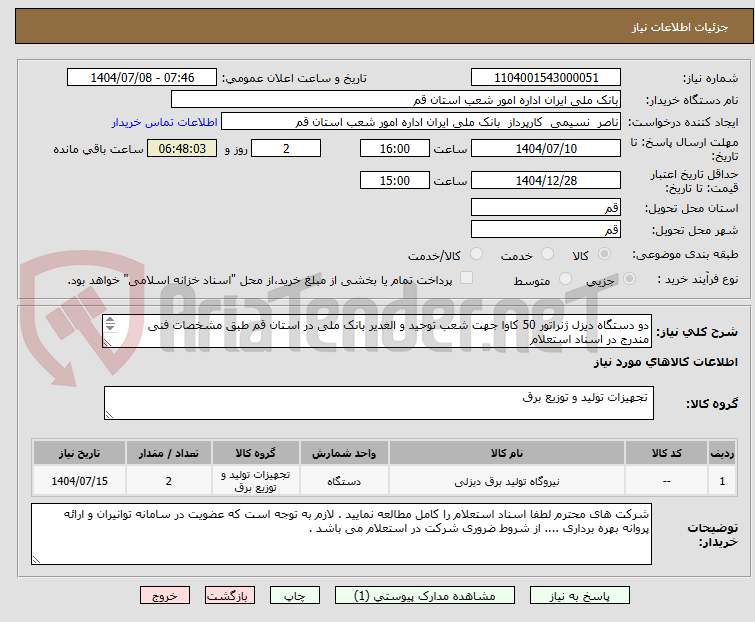Click the resize grip of goods group box
Image resolution: width=755 pixels, height=622 pixels.
109,415
